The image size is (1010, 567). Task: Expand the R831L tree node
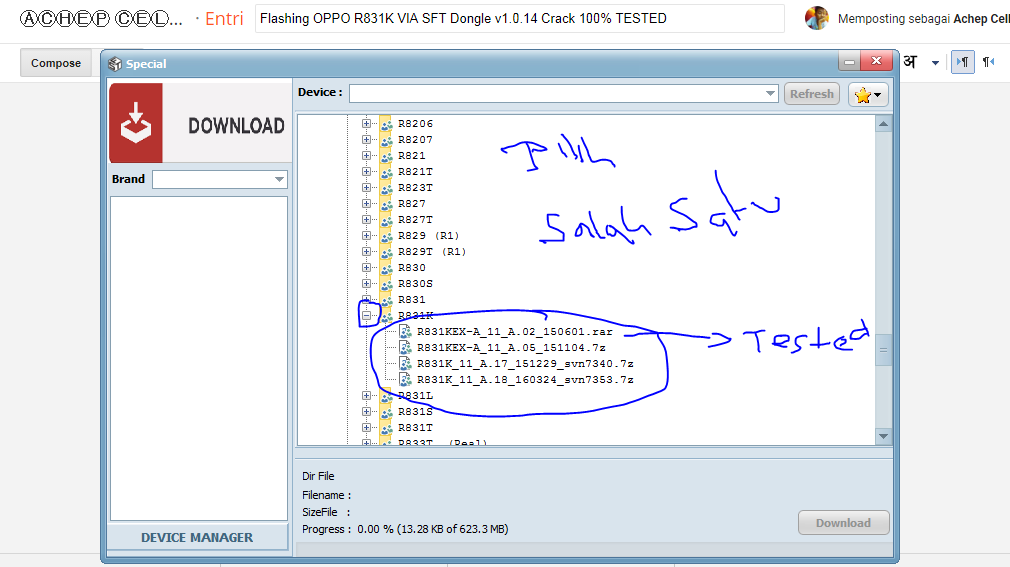(366, 396)
